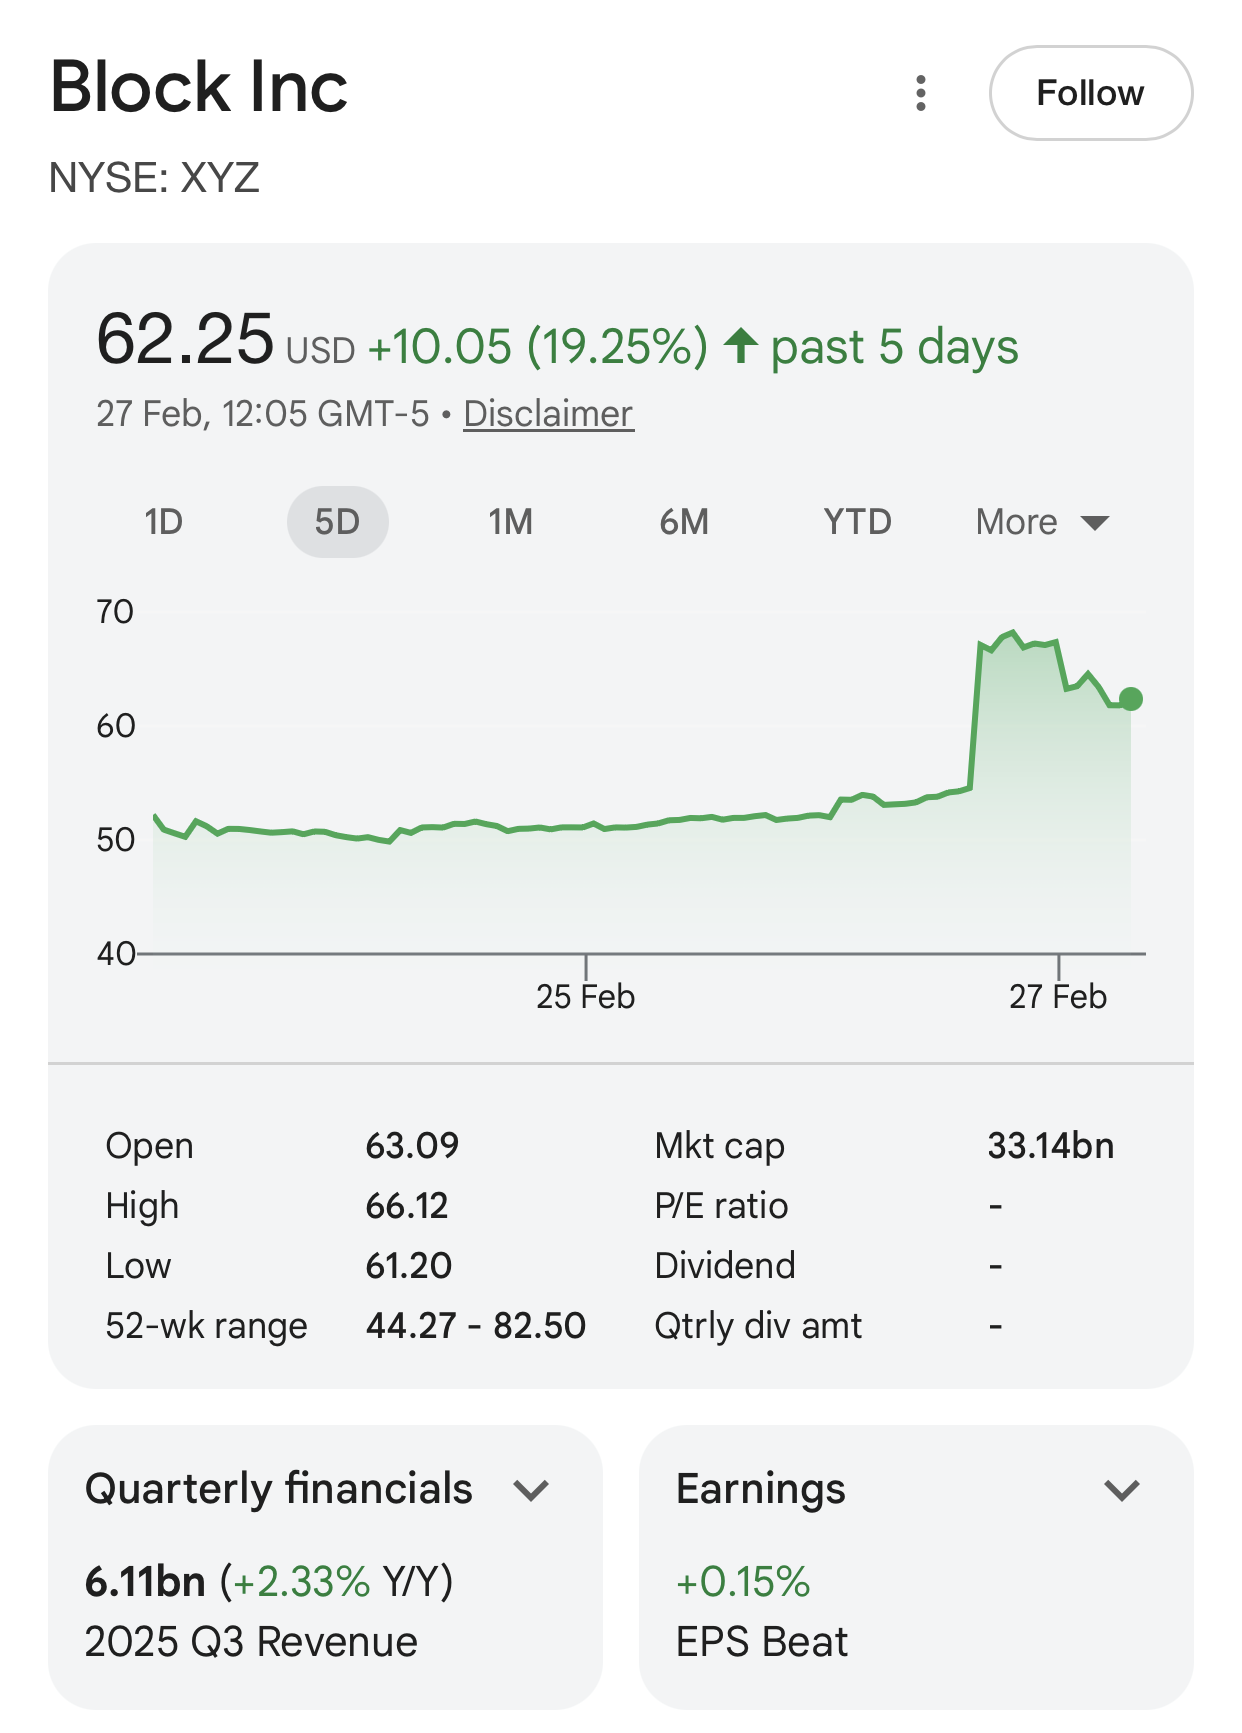1242x1733 pixels.
Task: Click the dropdown arrow next to More
Action: [x=1096, y=523]
